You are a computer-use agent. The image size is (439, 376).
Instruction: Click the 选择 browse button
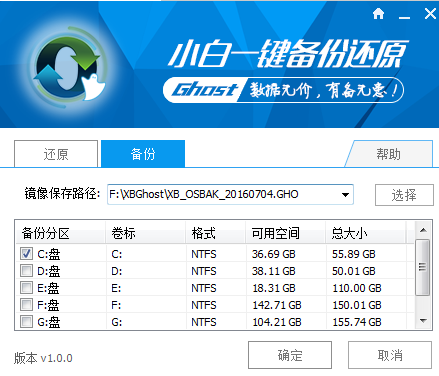tap(404, 195)
